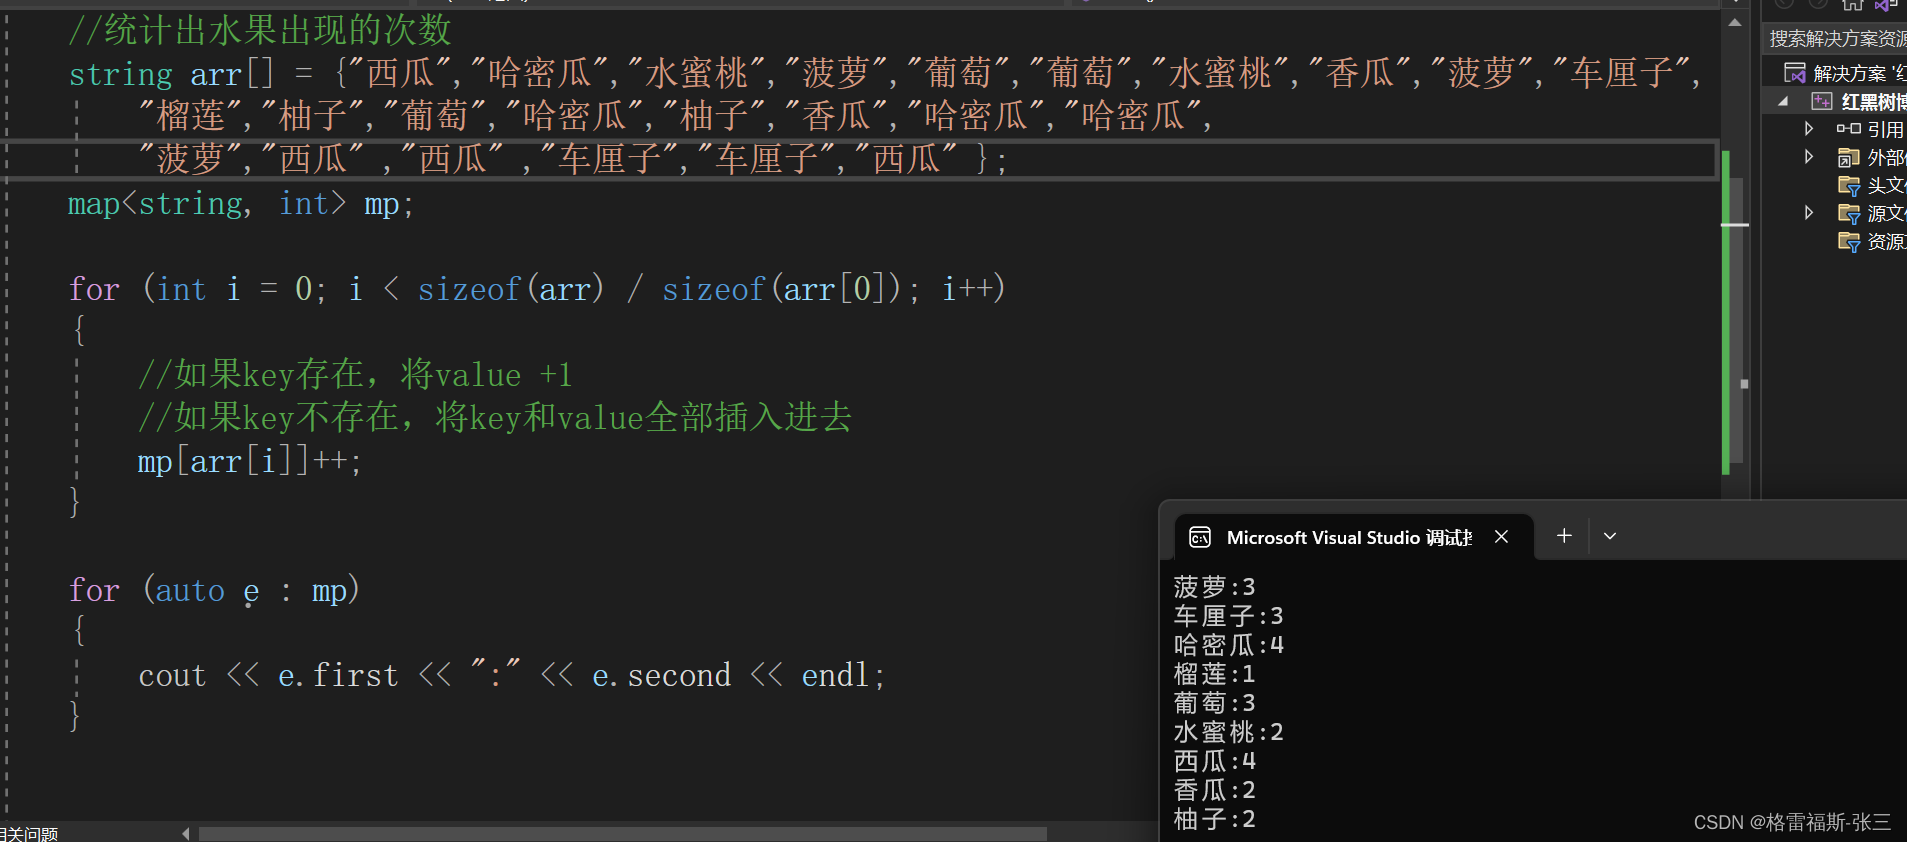Click 'for (auto e : mp)' line
The width and height of the screenshot is (1907, 842).
coord(214,590)
